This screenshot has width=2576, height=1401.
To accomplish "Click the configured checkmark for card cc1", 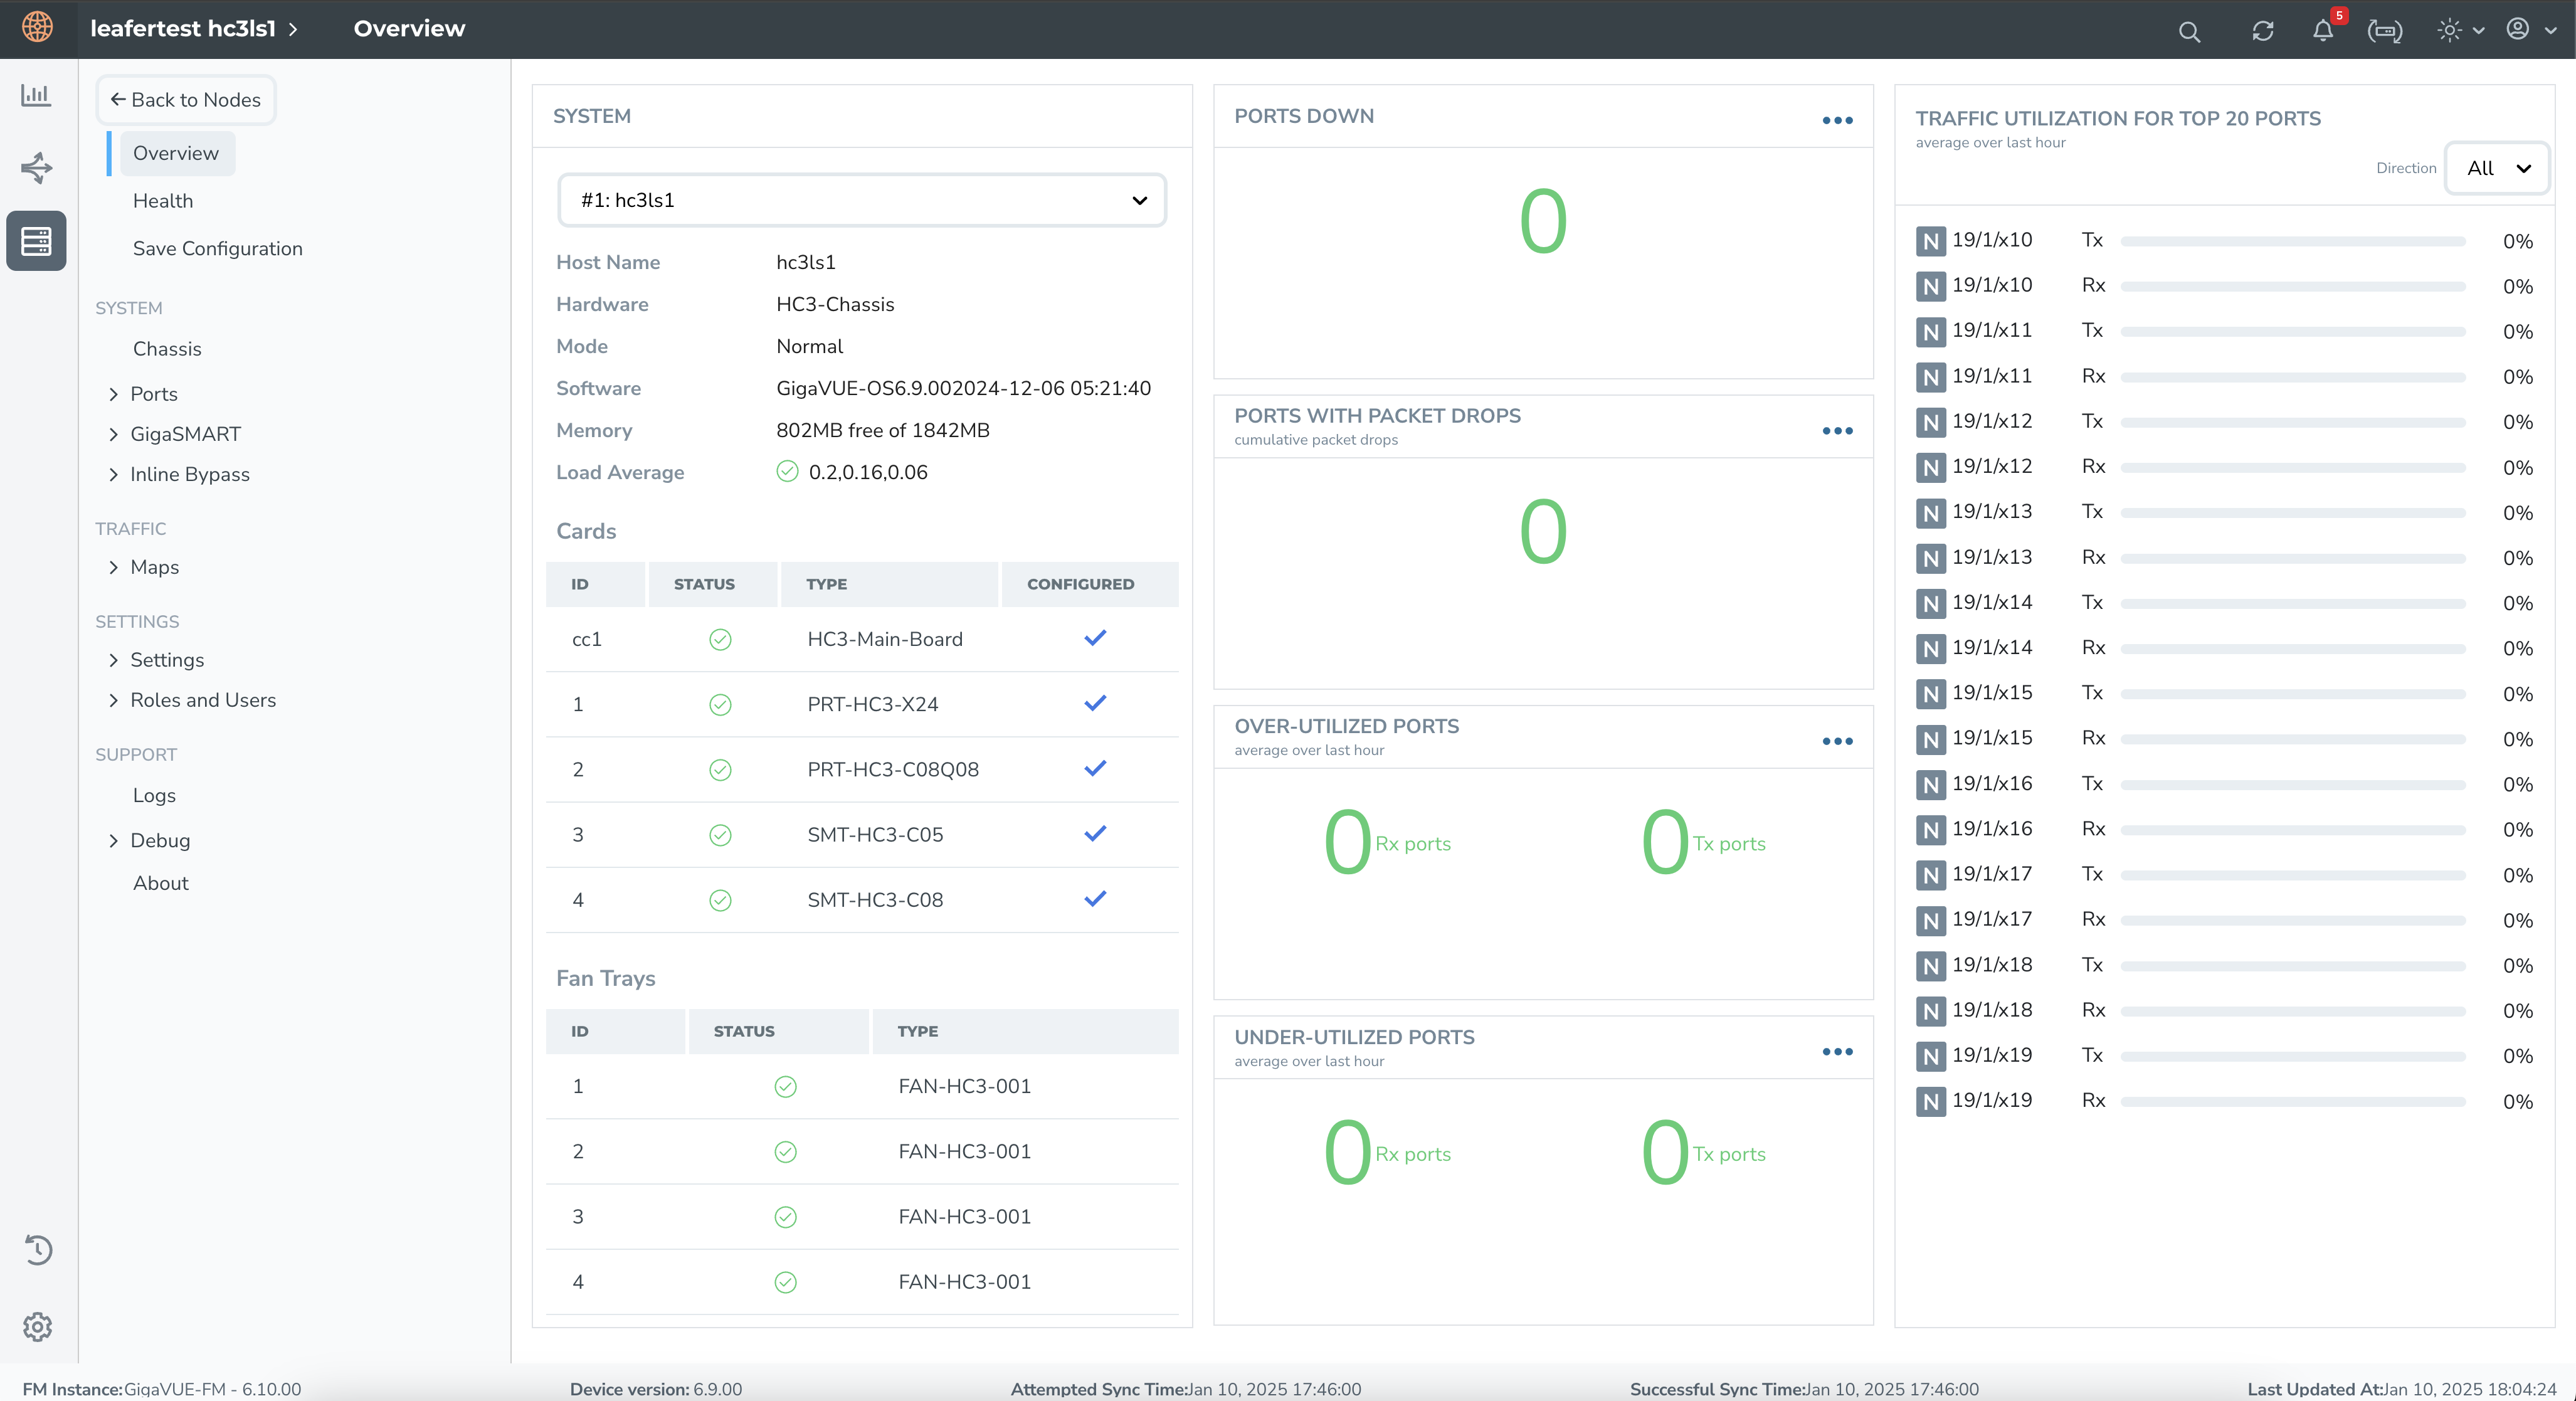I will [1095, 638].
